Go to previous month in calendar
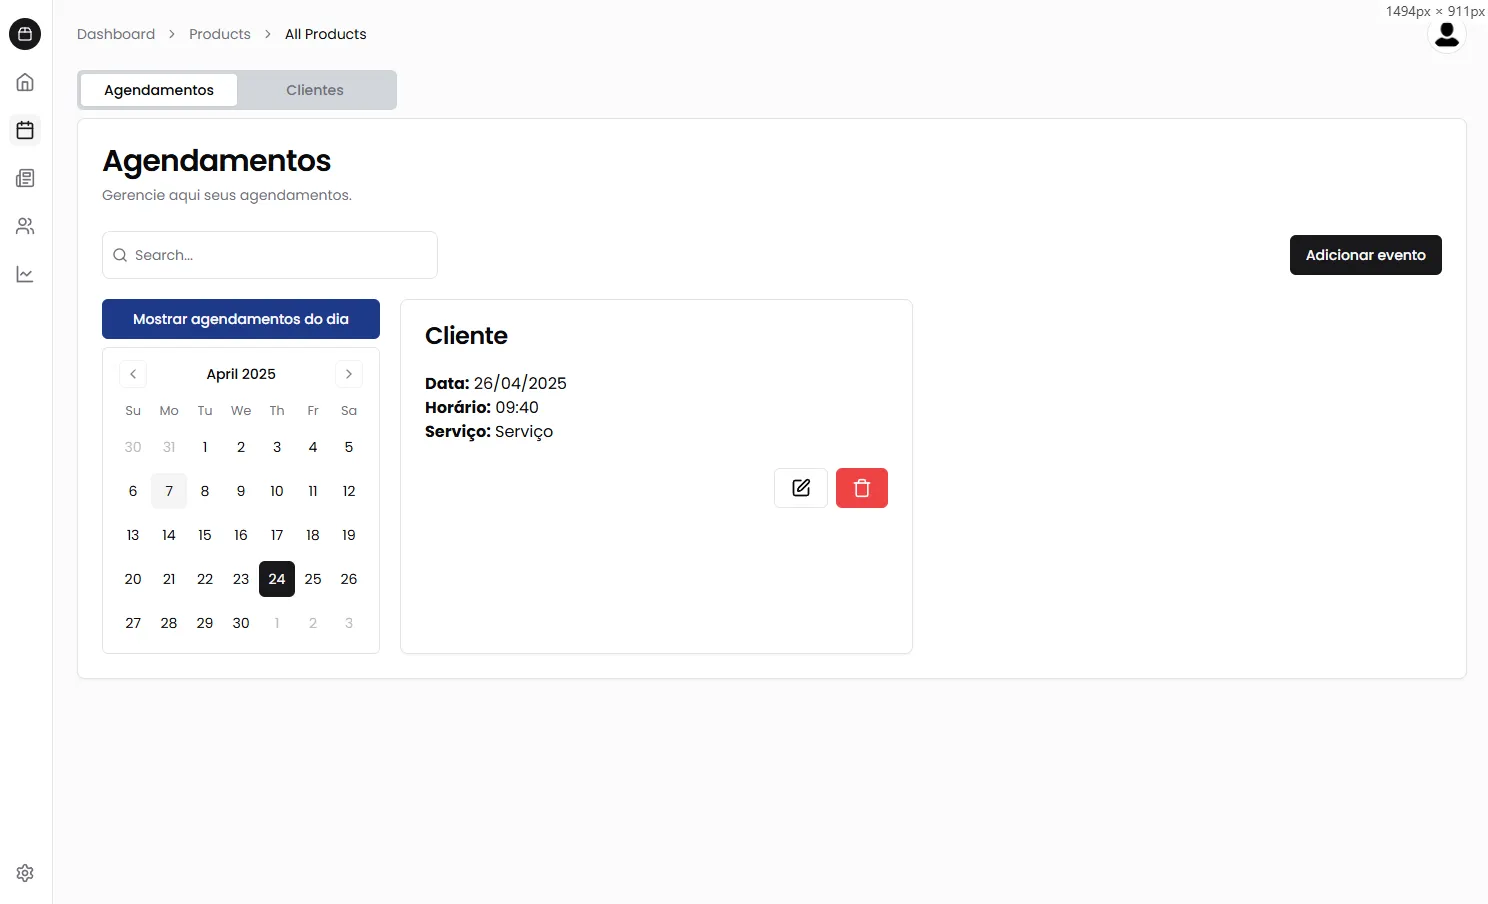Image resolution: width=1488 pixels, height=904 pixels. (x=133, y=374)
